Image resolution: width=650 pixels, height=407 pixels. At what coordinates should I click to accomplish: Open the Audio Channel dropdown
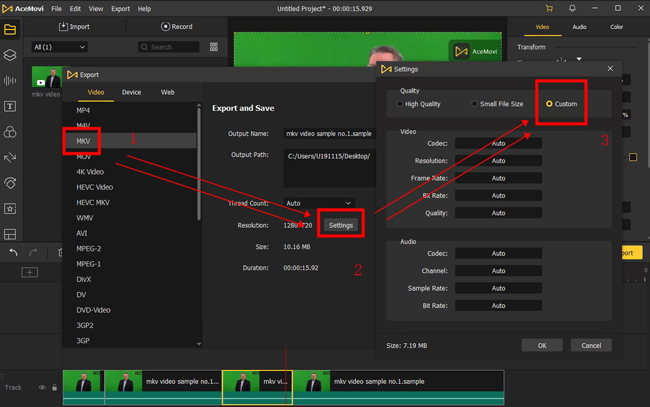(498, 271)
